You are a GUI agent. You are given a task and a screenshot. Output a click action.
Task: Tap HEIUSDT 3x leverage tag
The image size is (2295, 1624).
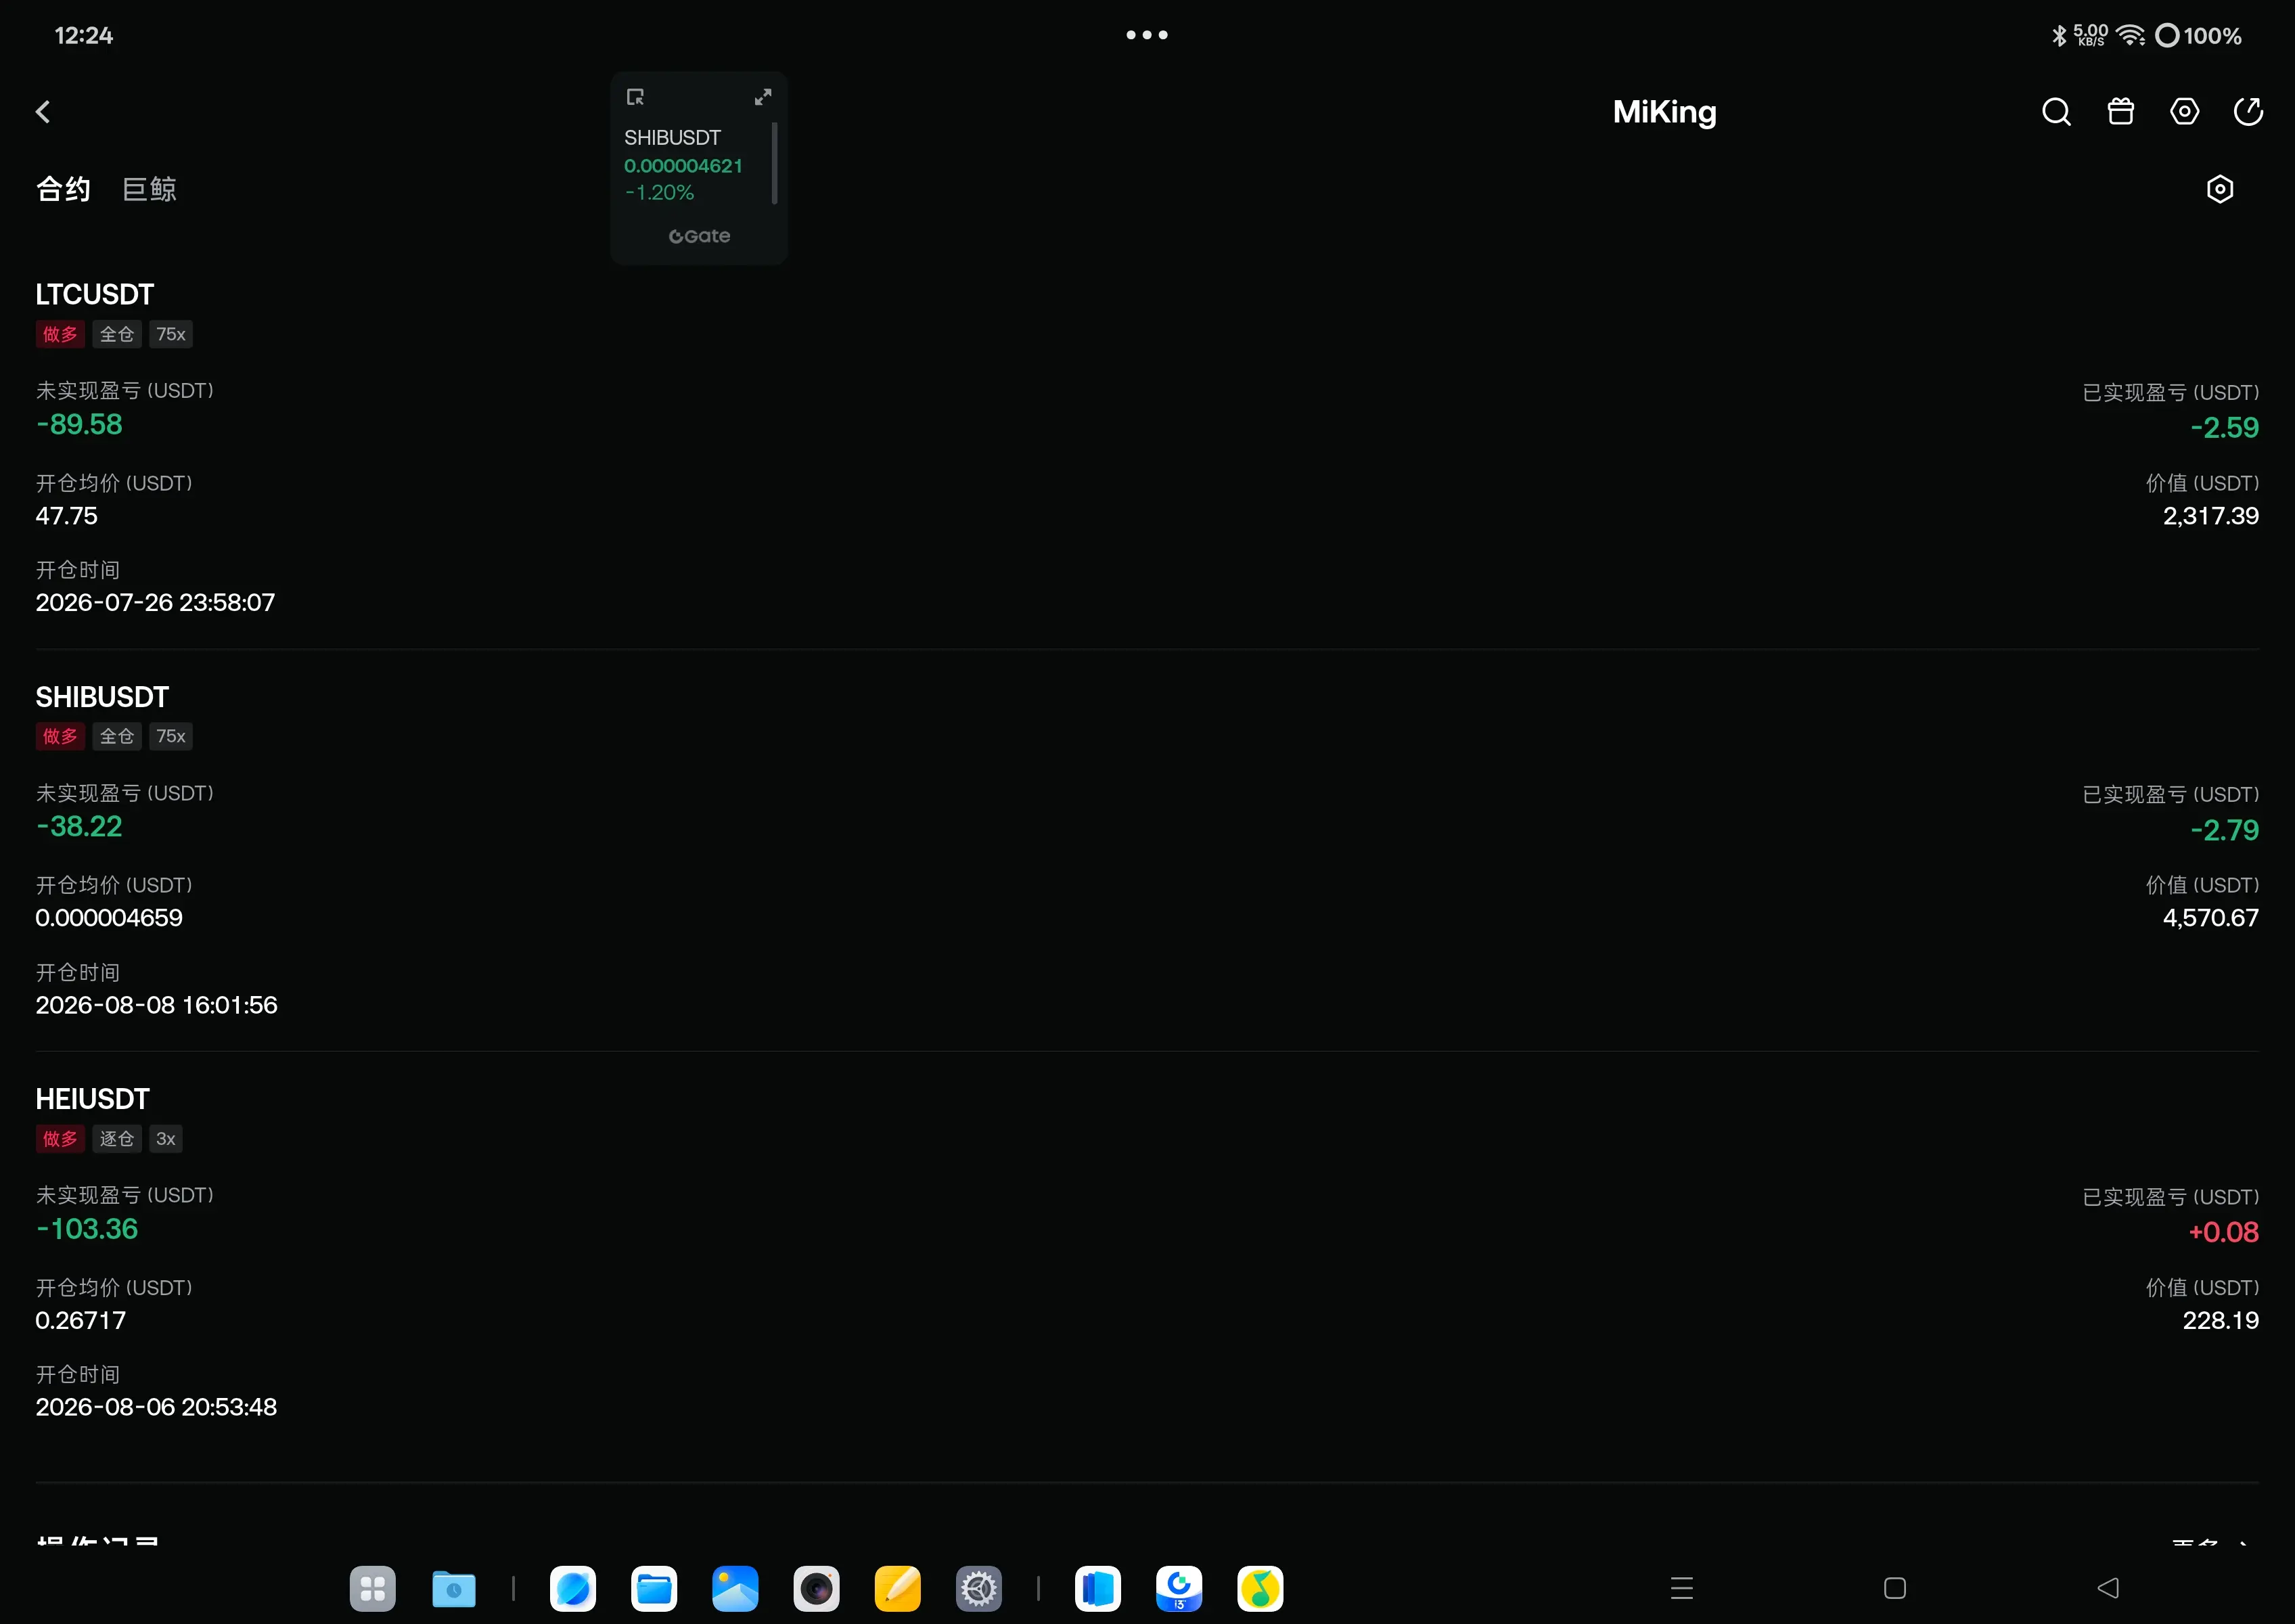pyautogui.click(x=166, y=1138)
